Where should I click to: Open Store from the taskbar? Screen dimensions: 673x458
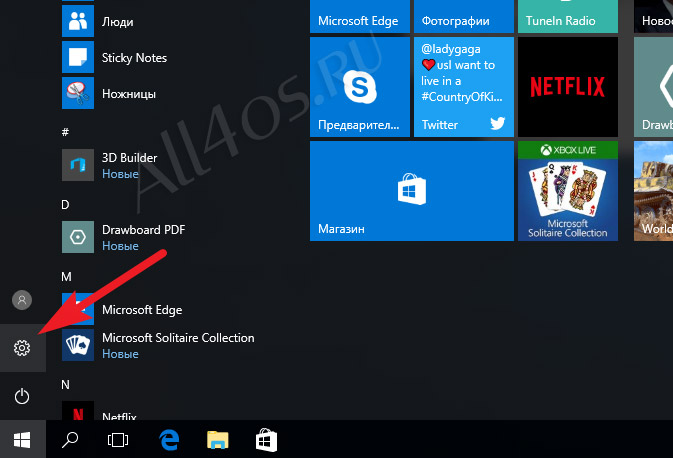coord(266,440)
